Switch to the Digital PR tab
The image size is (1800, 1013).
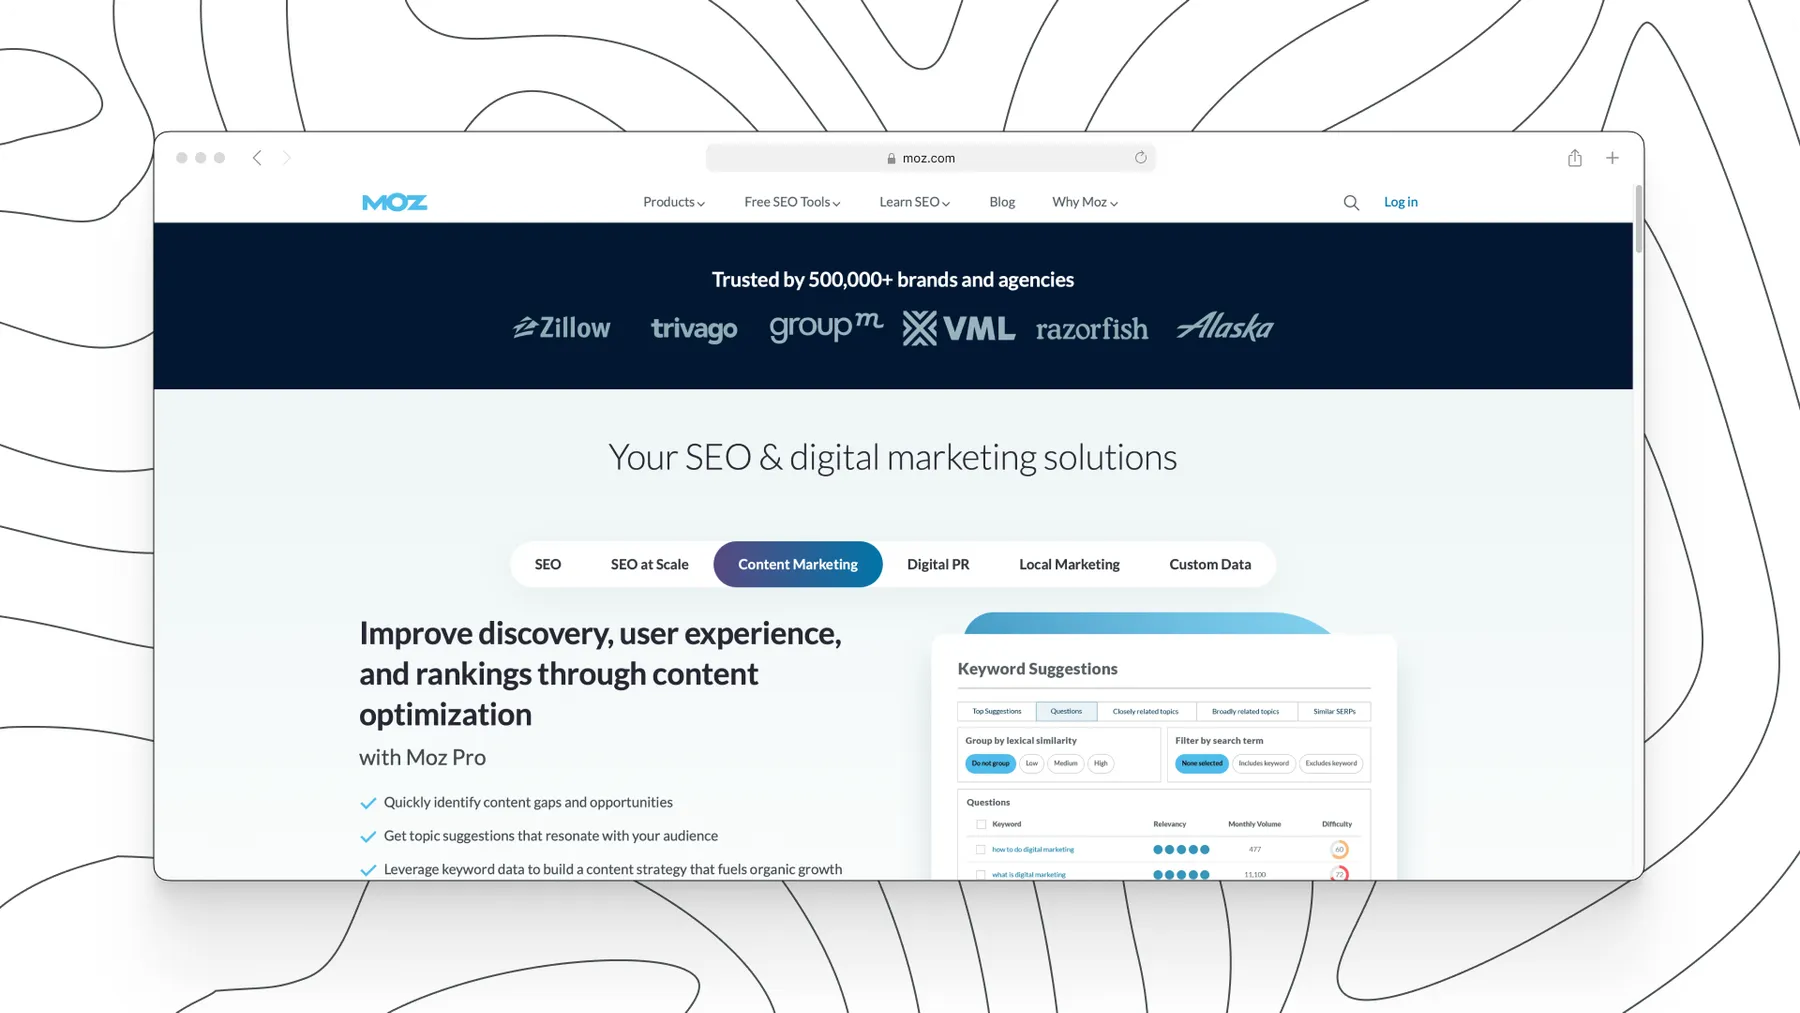(x=938, y=564)
